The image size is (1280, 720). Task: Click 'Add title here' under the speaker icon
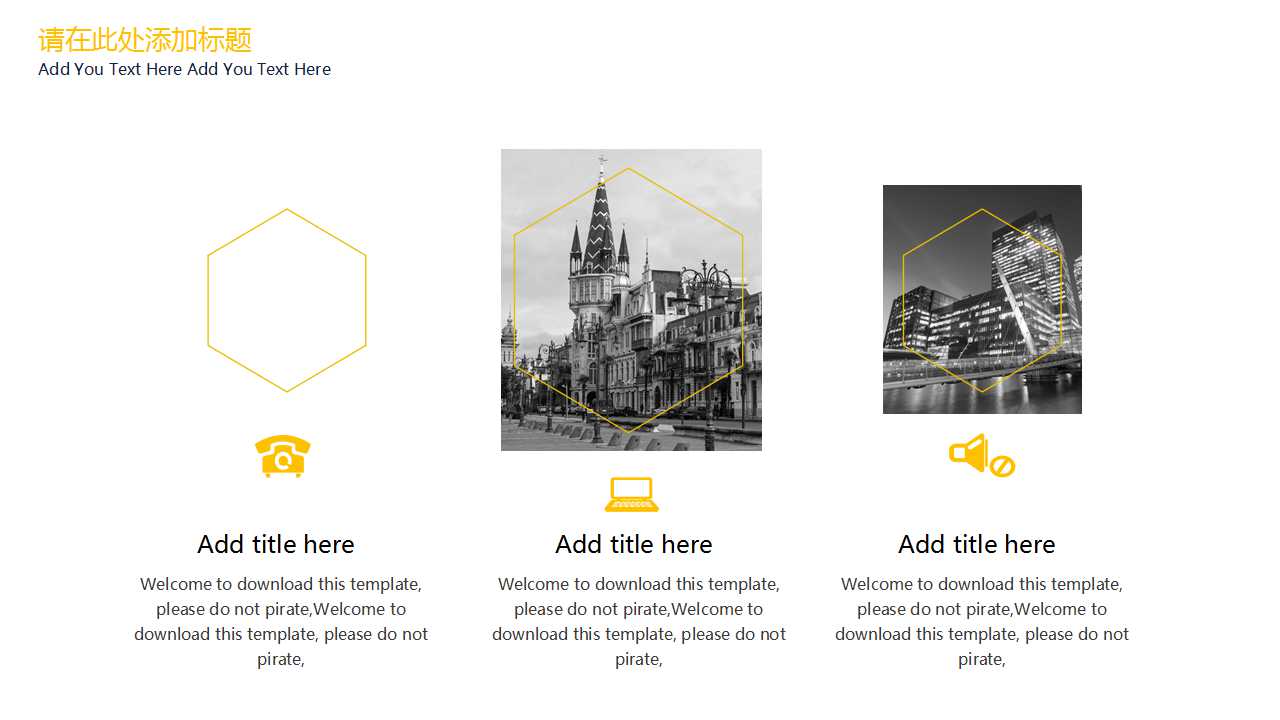(977, 544)
